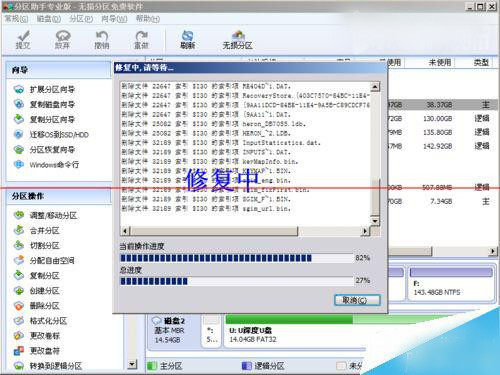500x375 pixels.
Task: Click the 撤销 (Undo) toolbar icon
Action: (102, 40)
